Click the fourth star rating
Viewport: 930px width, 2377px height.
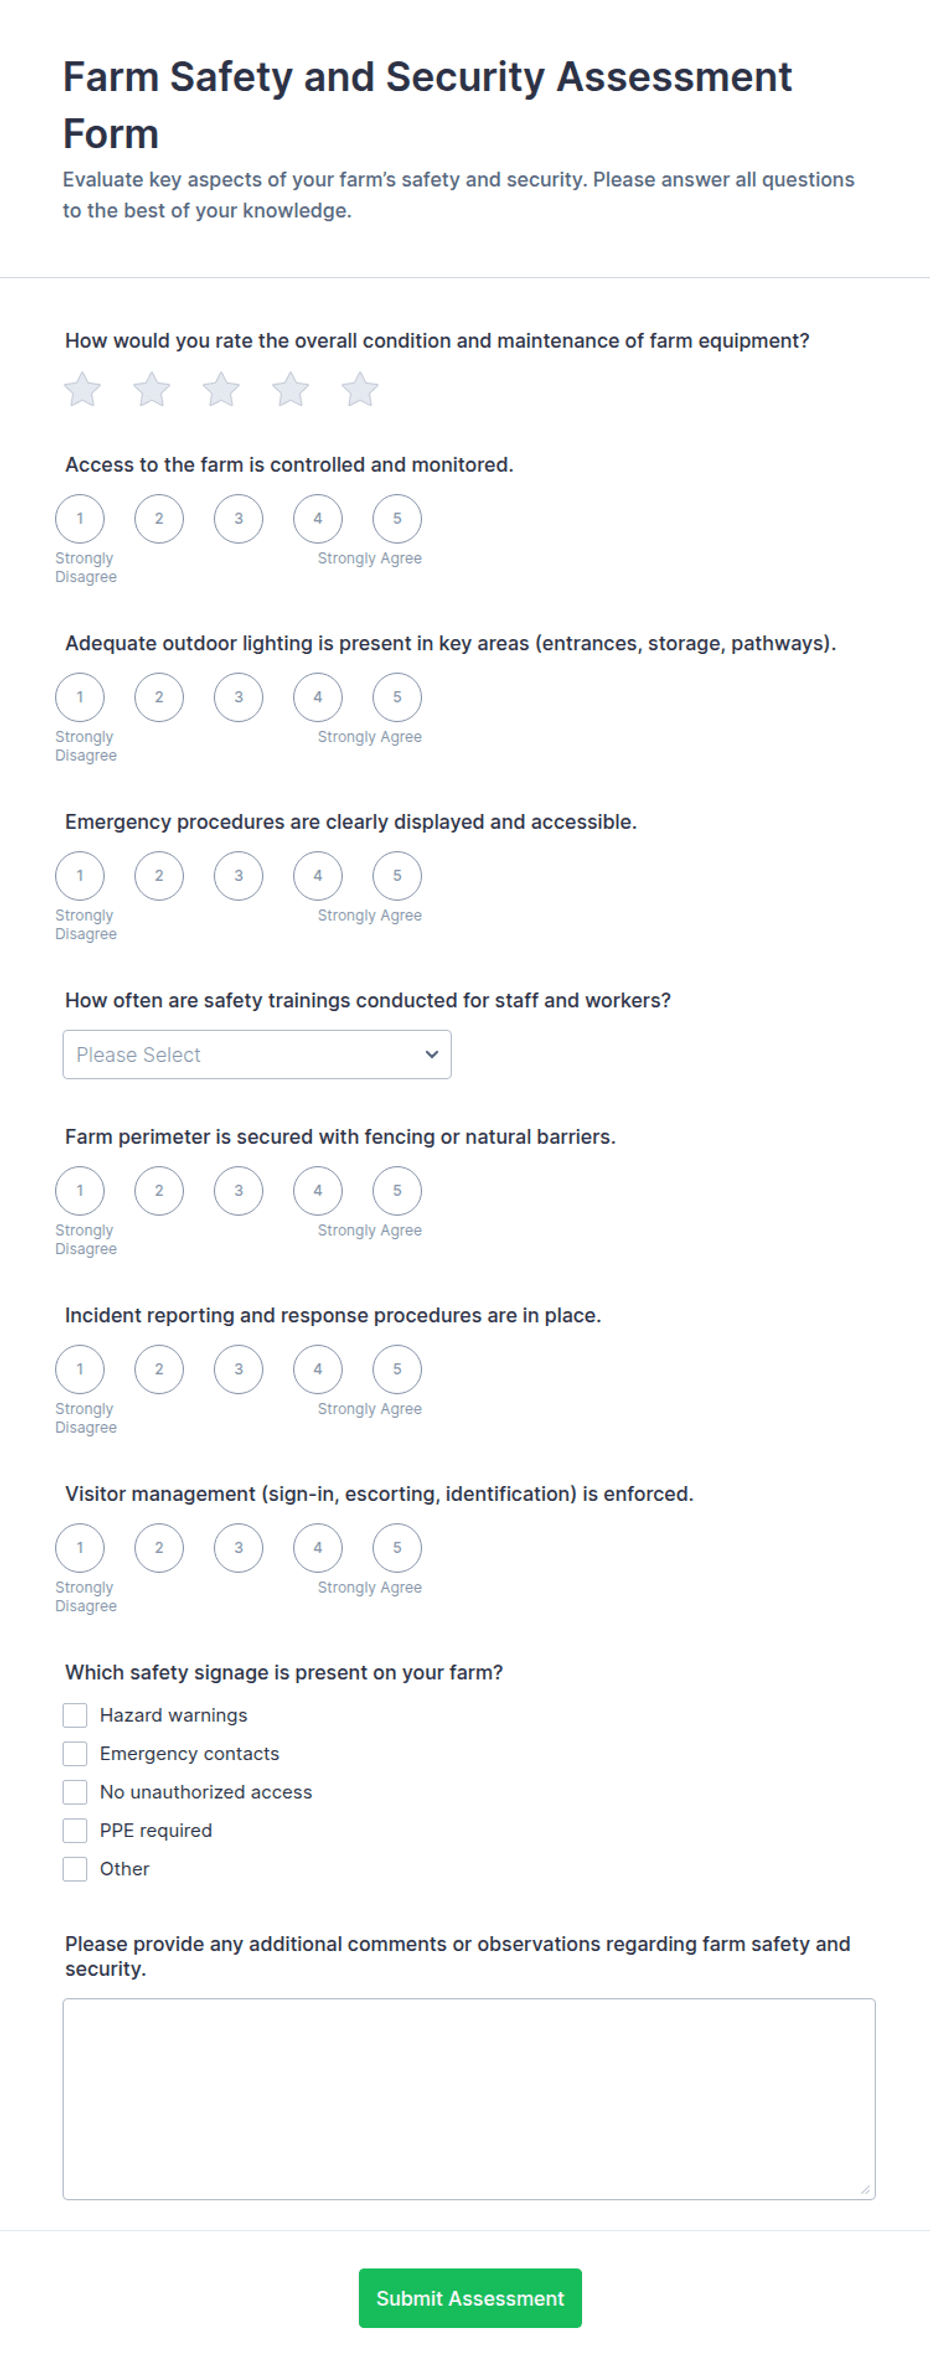pyautogui.click(x=290, y=390)
